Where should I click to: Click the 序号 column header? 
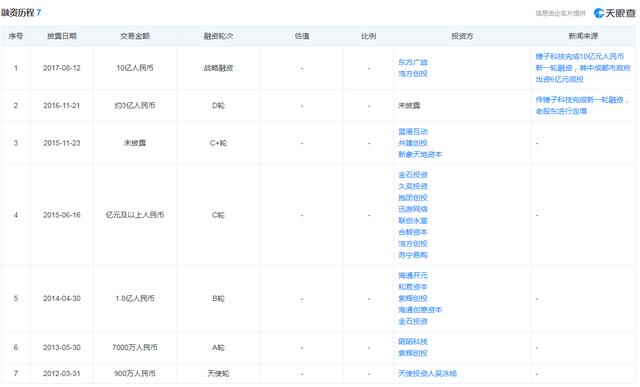(16, 36)
